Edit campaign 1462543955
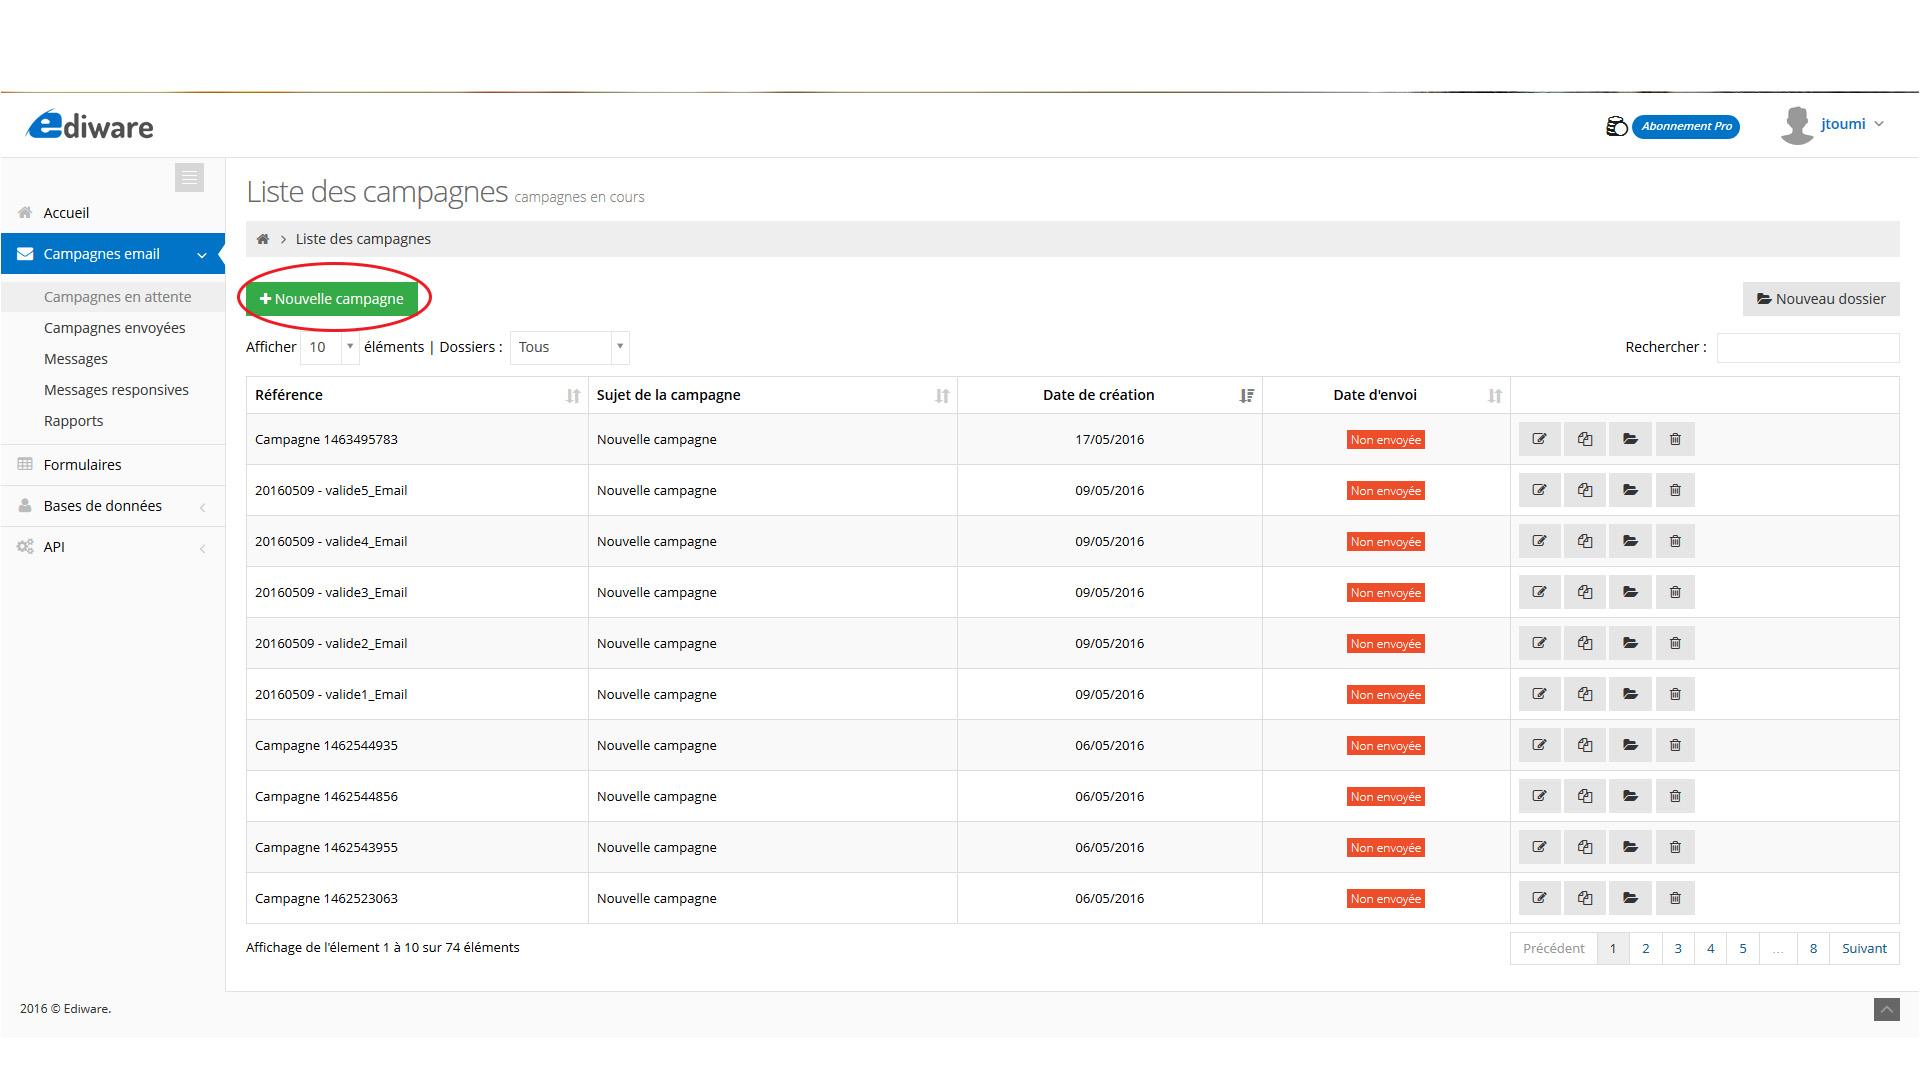 [1539, 847]
